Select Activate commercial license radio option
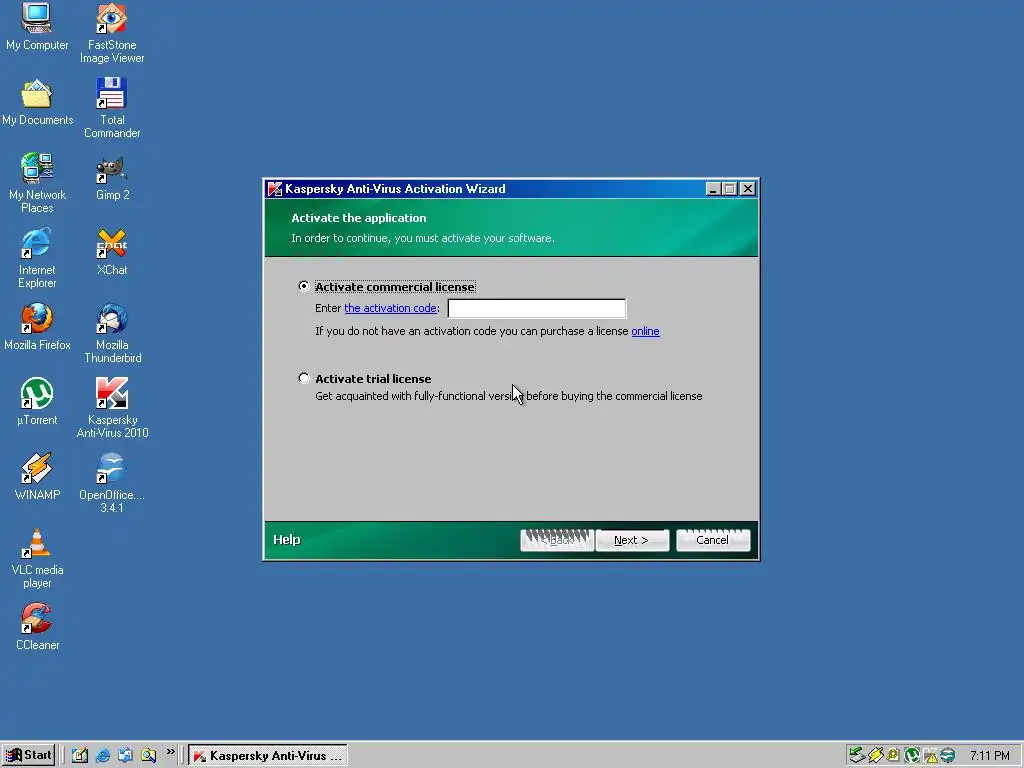Viewport: 1024px width, 768px height. pos(304,286)
